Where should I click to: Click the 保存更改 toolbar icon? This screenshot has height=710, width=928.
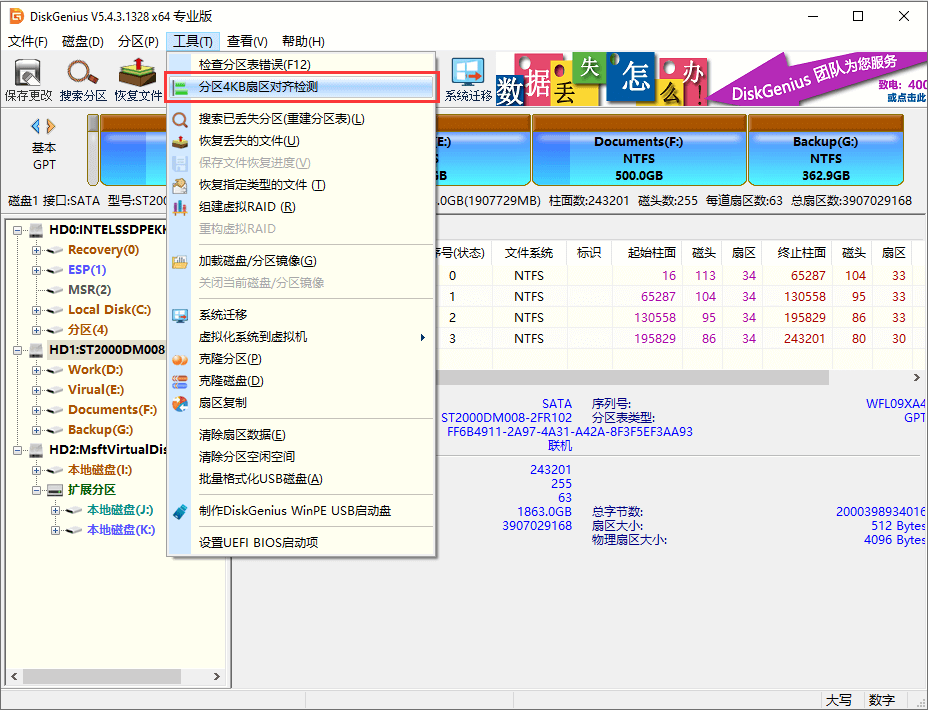click(x=28, y=73)
